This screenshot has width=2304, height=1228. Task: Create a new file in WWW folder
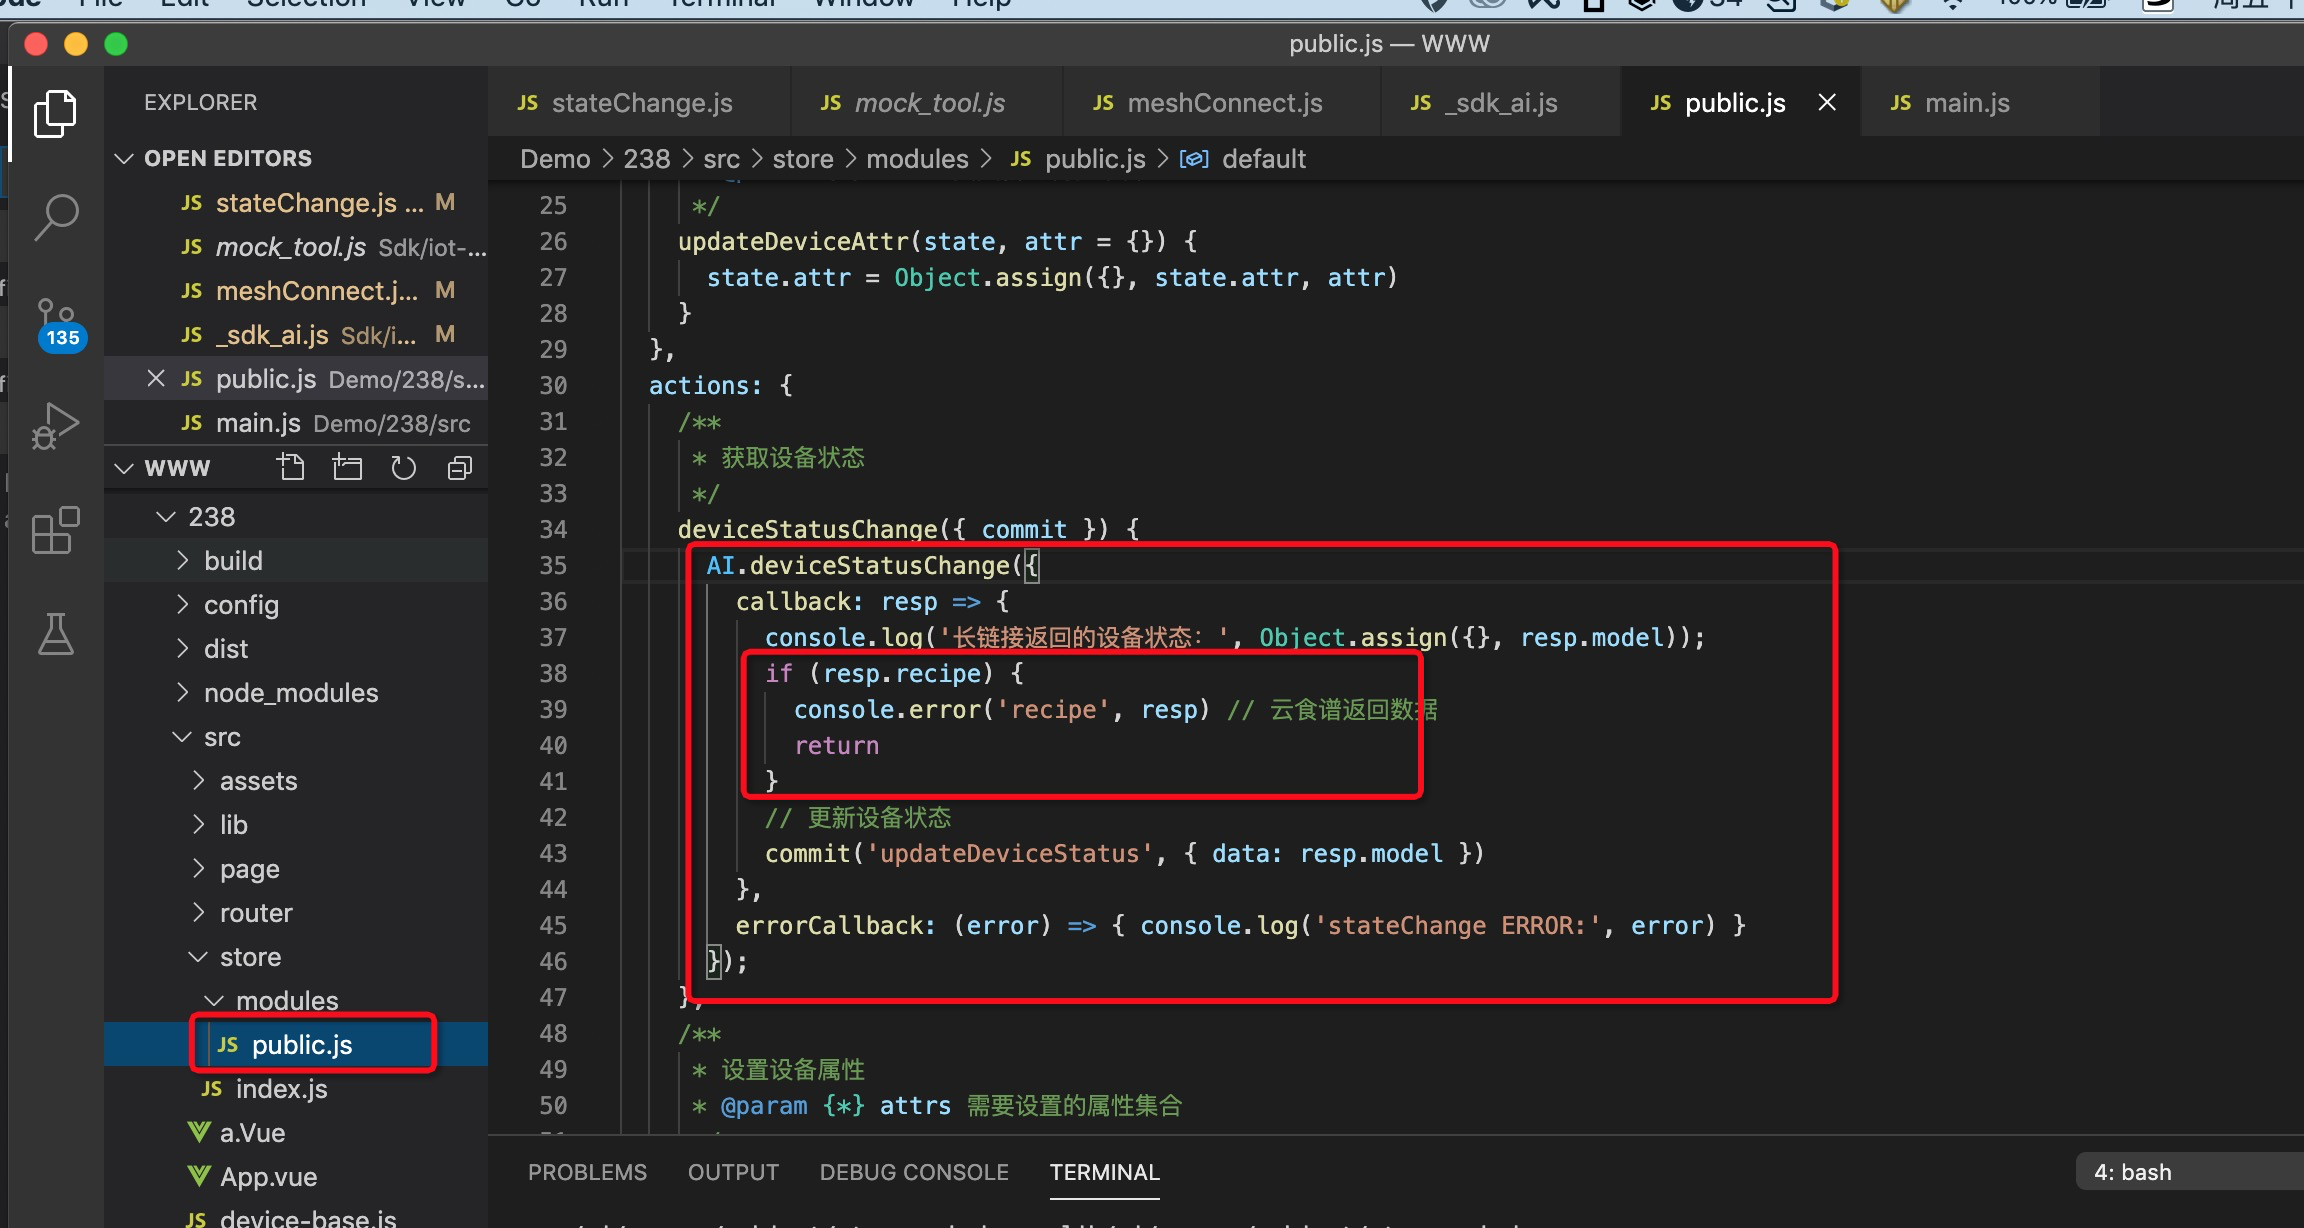(x=291, y=467)
